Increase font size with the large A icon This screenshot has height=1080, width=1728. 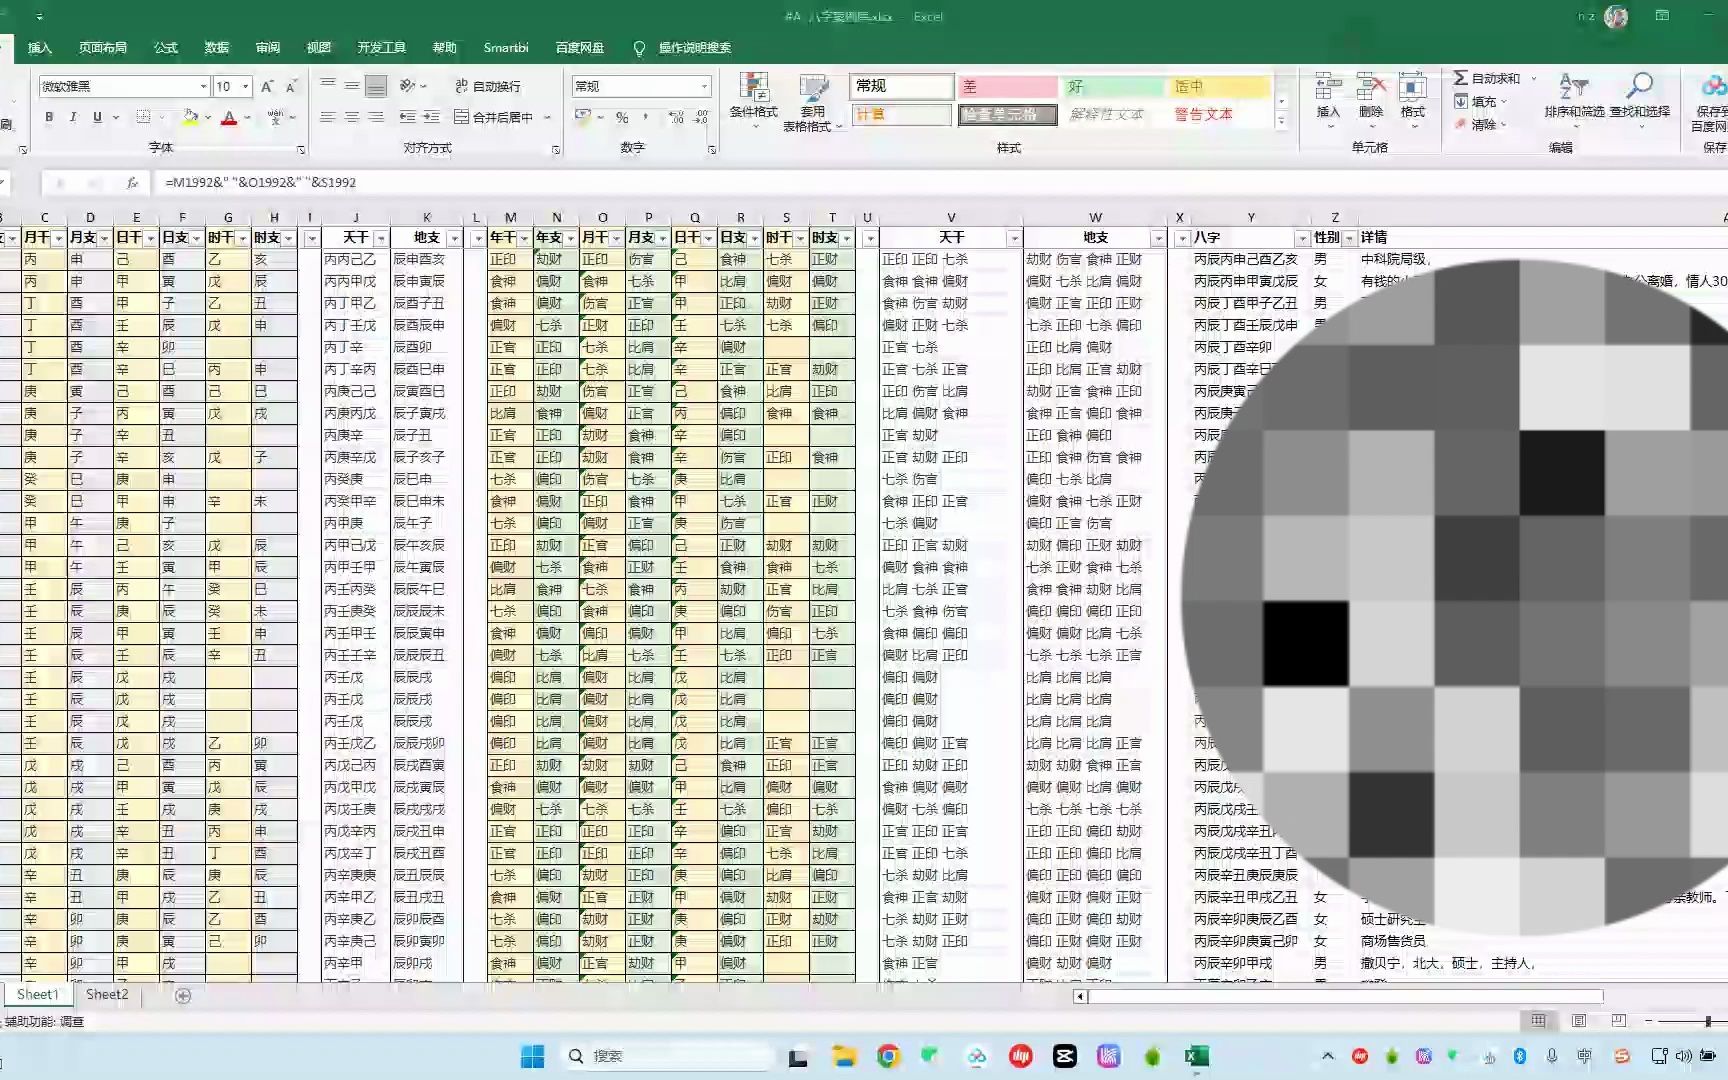pos(267,86)
